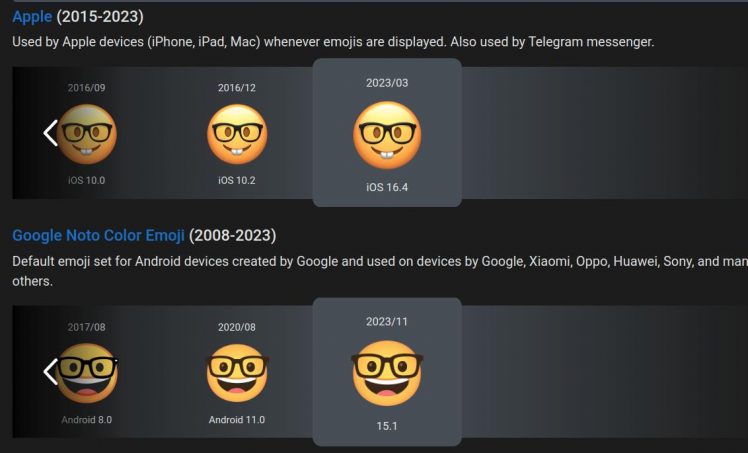Select the iOS 16.4 nerd face emoji
Viewport: 748px width, 453px height.
[x=387, y=135]
